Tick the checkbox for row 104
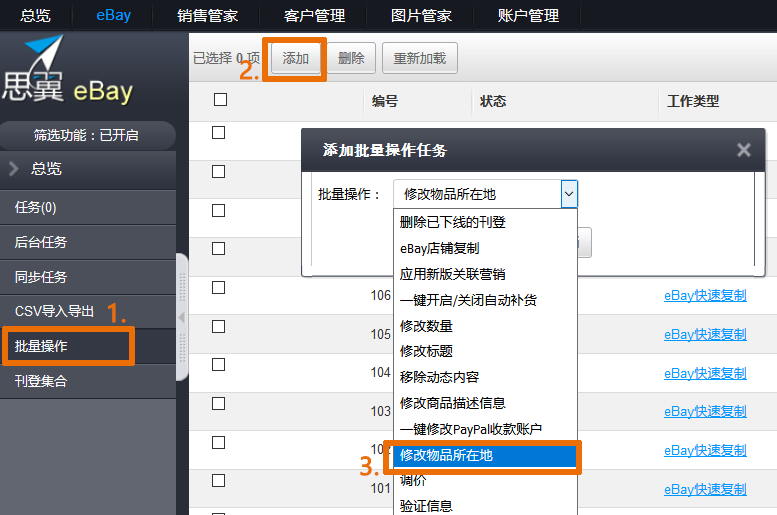Image resolution: width=777 pixels, height=515 pixels. (x=219, y=364)
